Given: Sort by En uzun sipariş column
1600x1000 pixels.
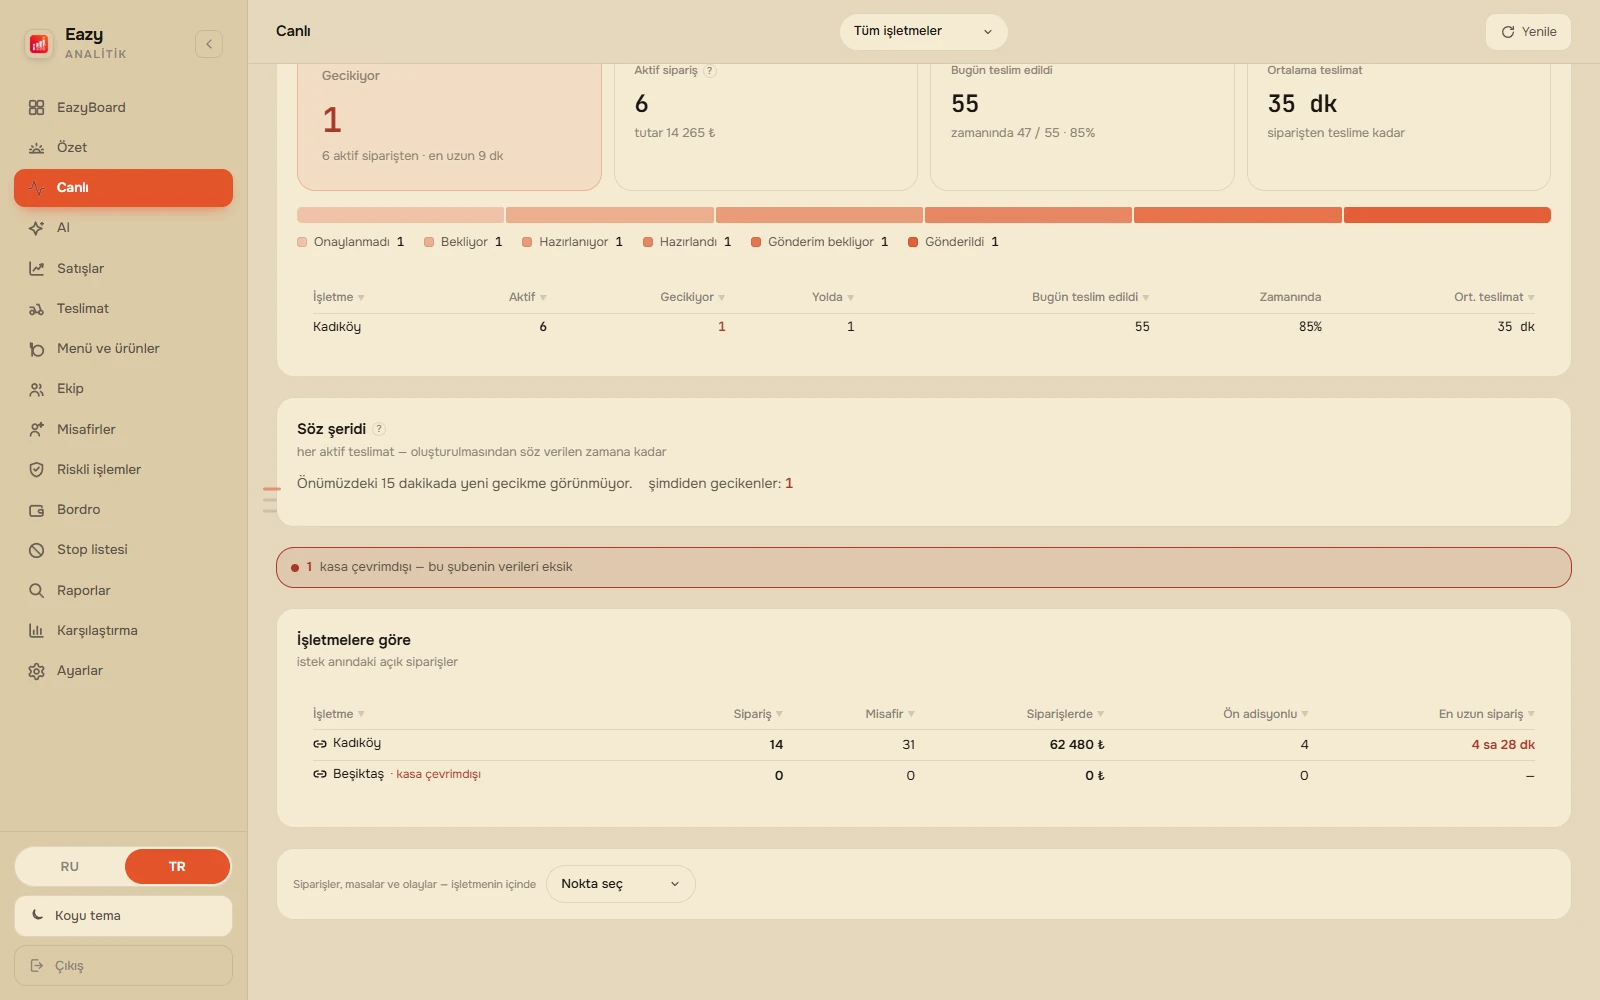Looking at the screenshot, I should [x=1486, y=714].
